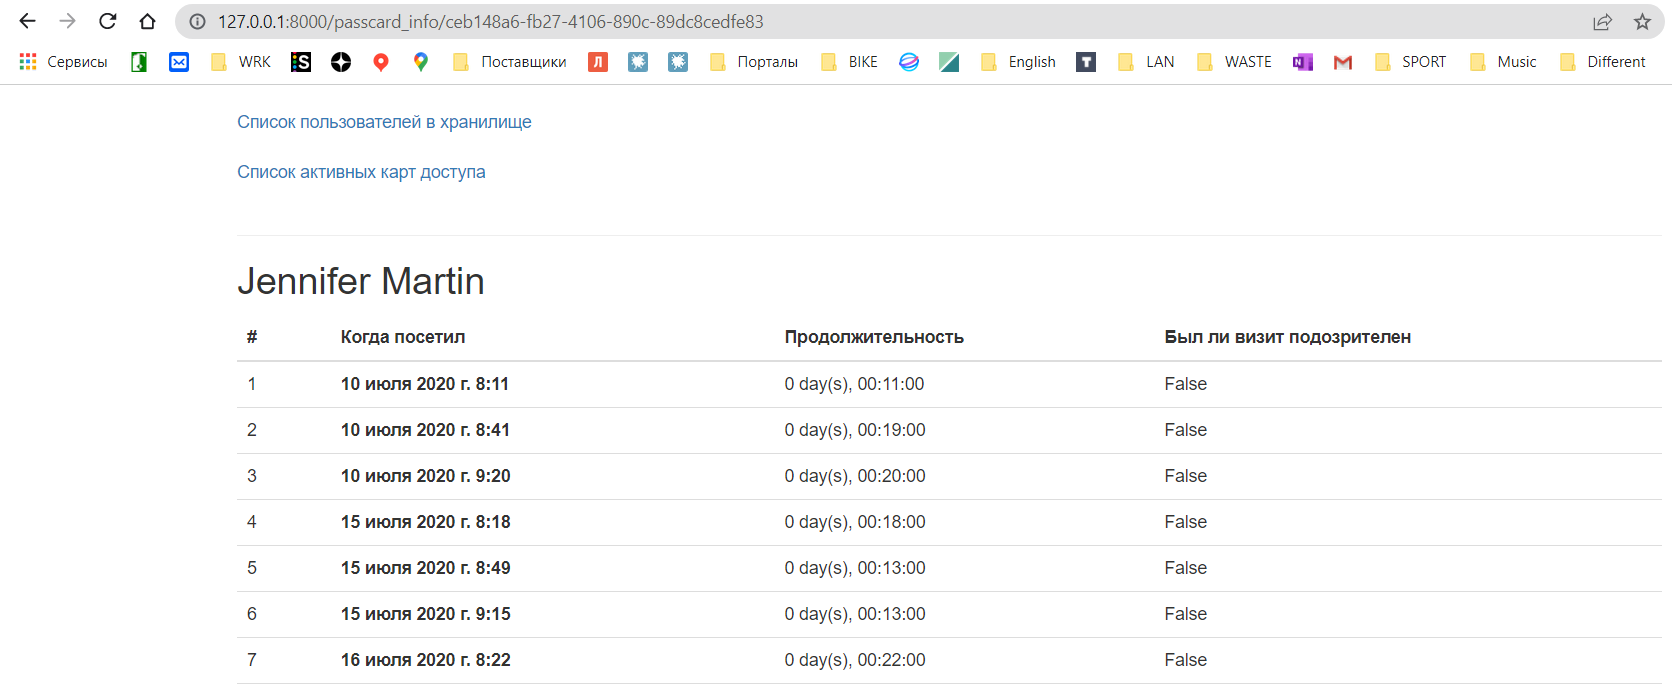The width and height of the screenshot is (1672, 685).
Task: Open the teal diagonal square bookmark
Action: (x=949, y=62)
